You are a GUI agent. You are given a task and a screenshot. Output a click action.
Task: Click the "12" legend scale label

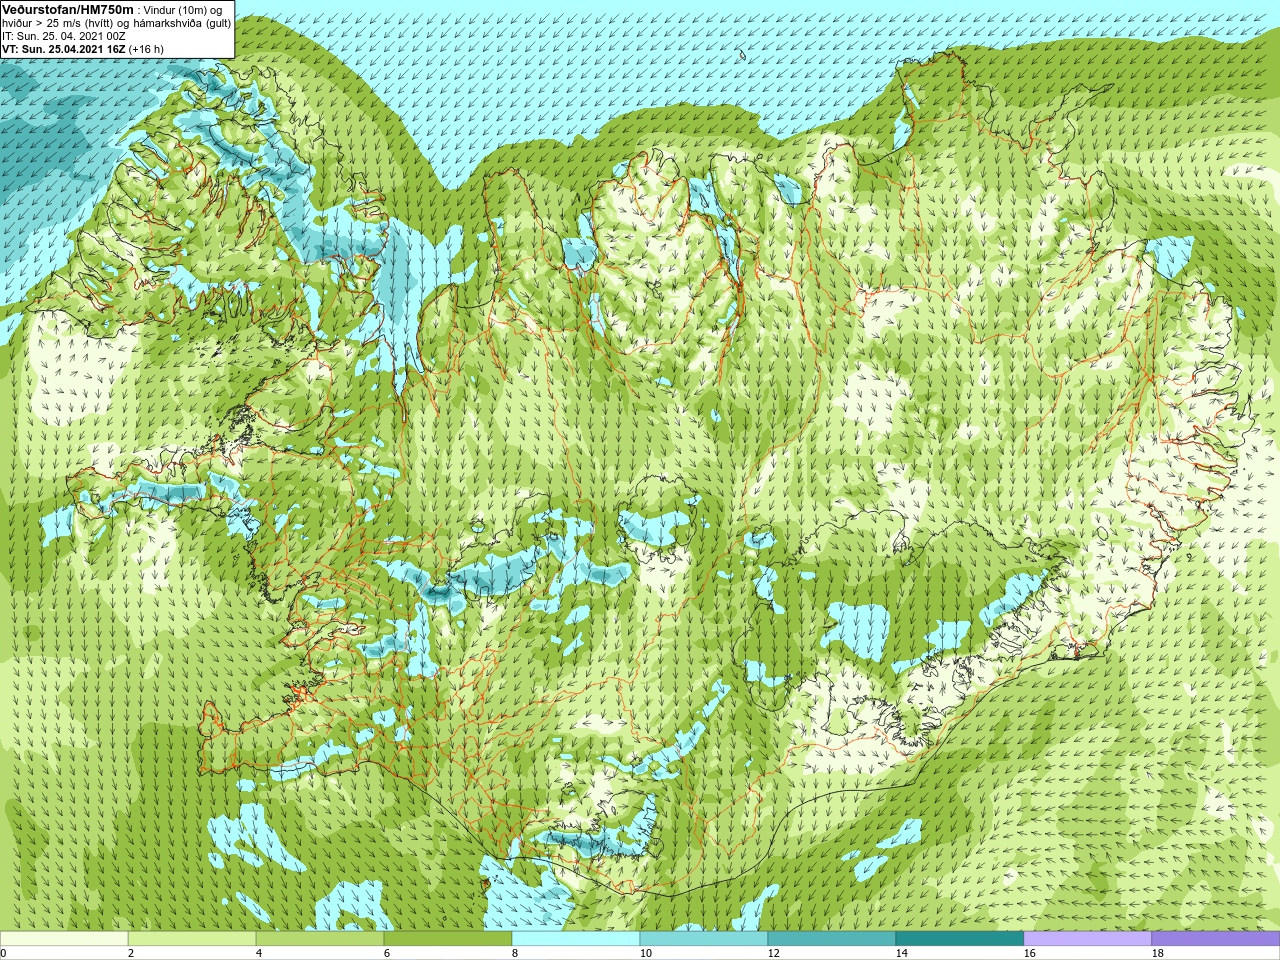(773, 953)
